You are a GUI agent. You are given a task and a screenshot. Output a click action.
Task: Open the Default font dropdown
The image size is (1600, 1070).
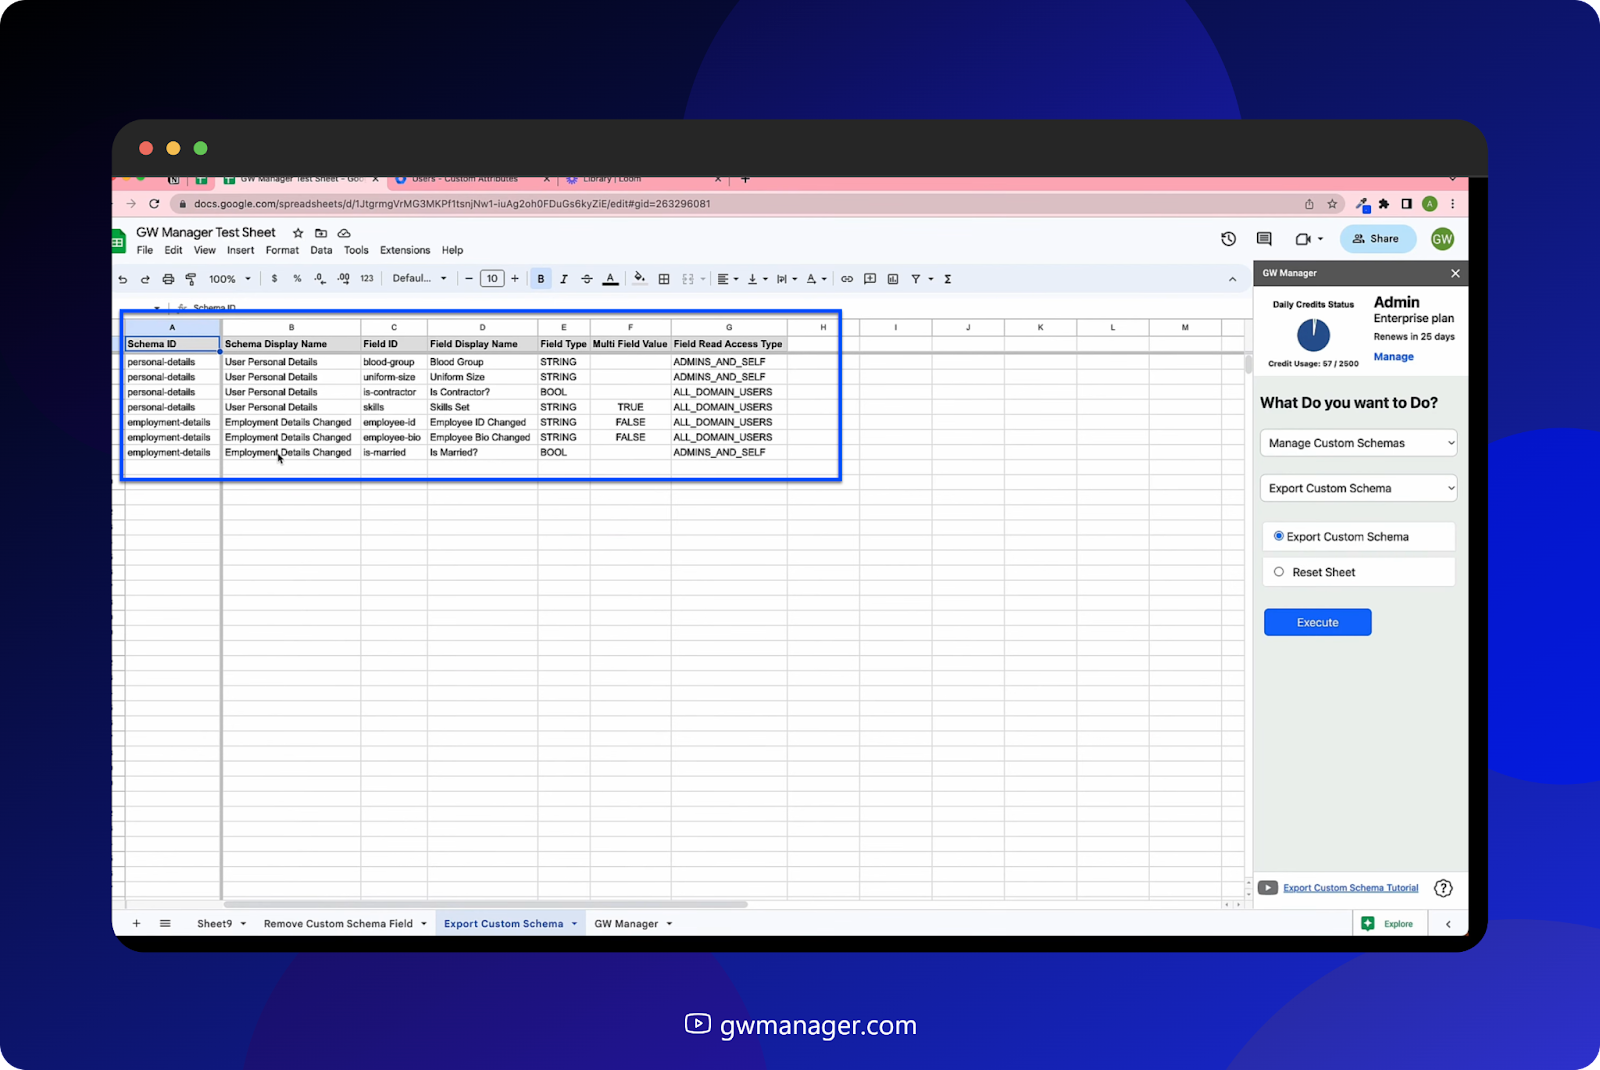(419, 279)
